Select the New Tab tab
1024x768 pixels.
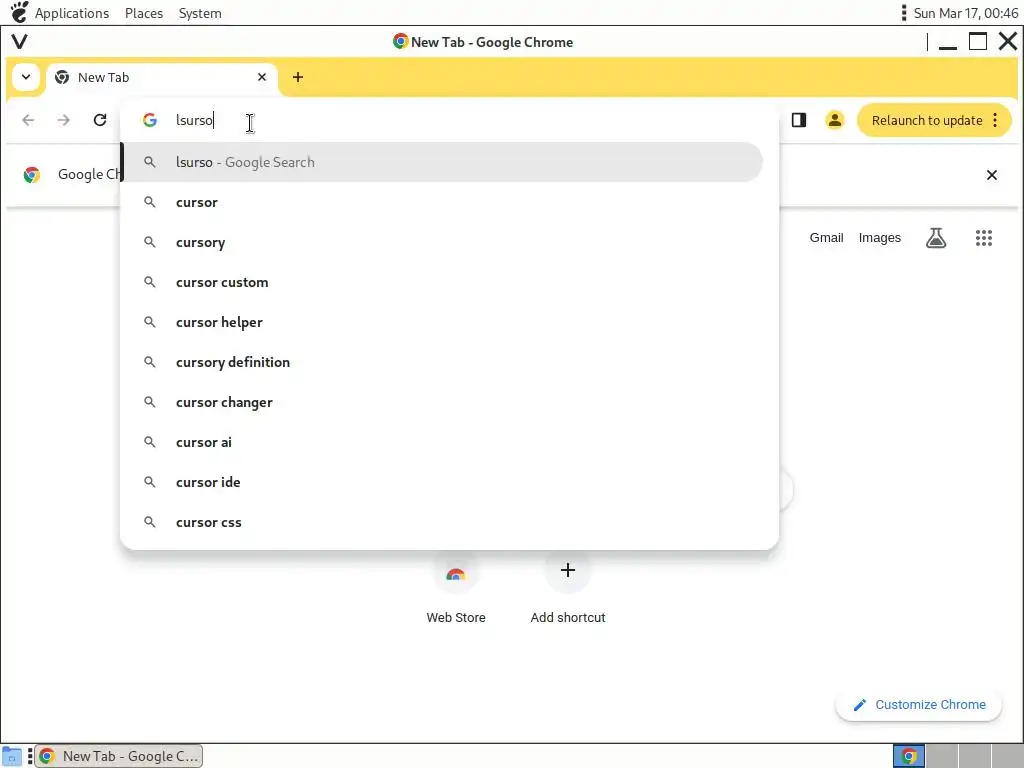(x=161, y=77)
